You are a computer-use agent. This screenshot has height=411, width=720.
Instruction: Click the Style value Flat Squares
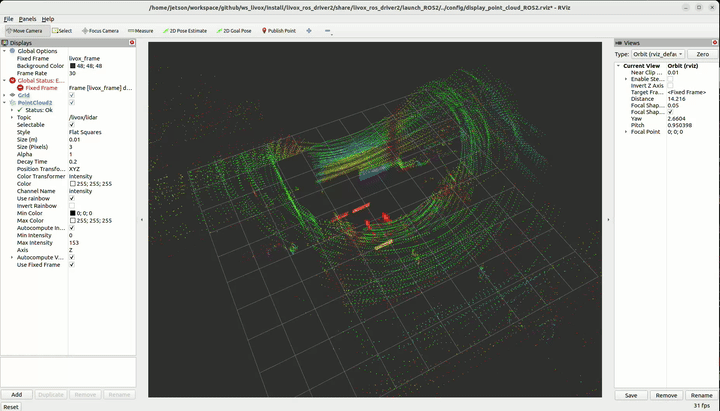click(85, 132)
